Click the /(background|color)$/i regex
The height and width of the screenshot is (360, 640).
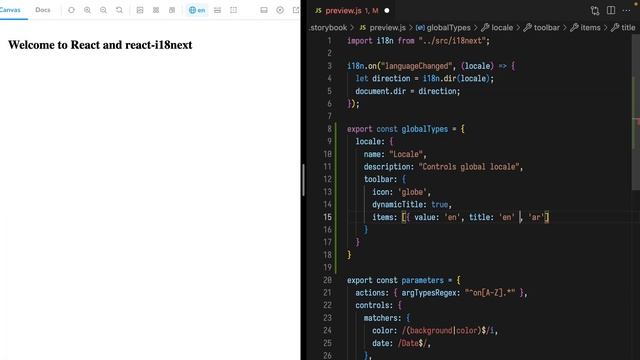[448, 331]
